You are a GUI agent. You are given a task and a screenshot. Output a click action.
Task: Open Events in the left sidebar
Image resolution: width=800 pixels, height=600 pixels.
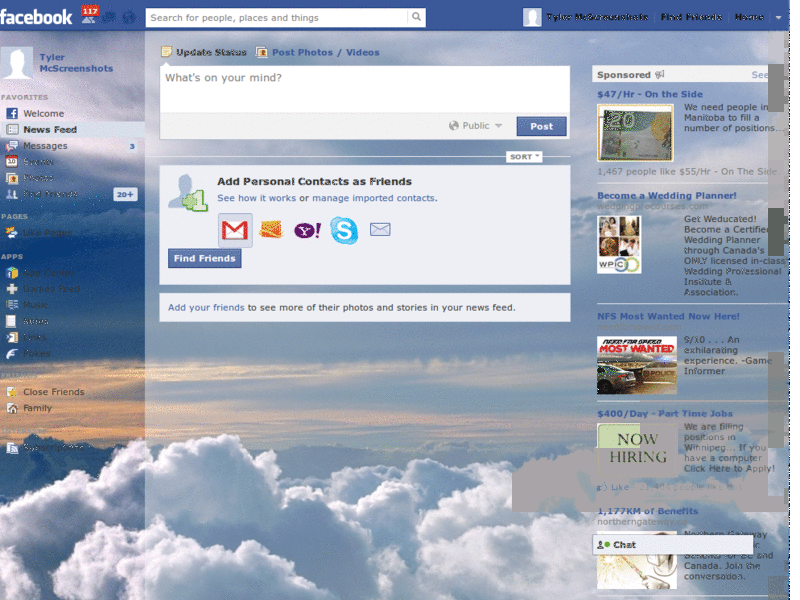point(38,162)
